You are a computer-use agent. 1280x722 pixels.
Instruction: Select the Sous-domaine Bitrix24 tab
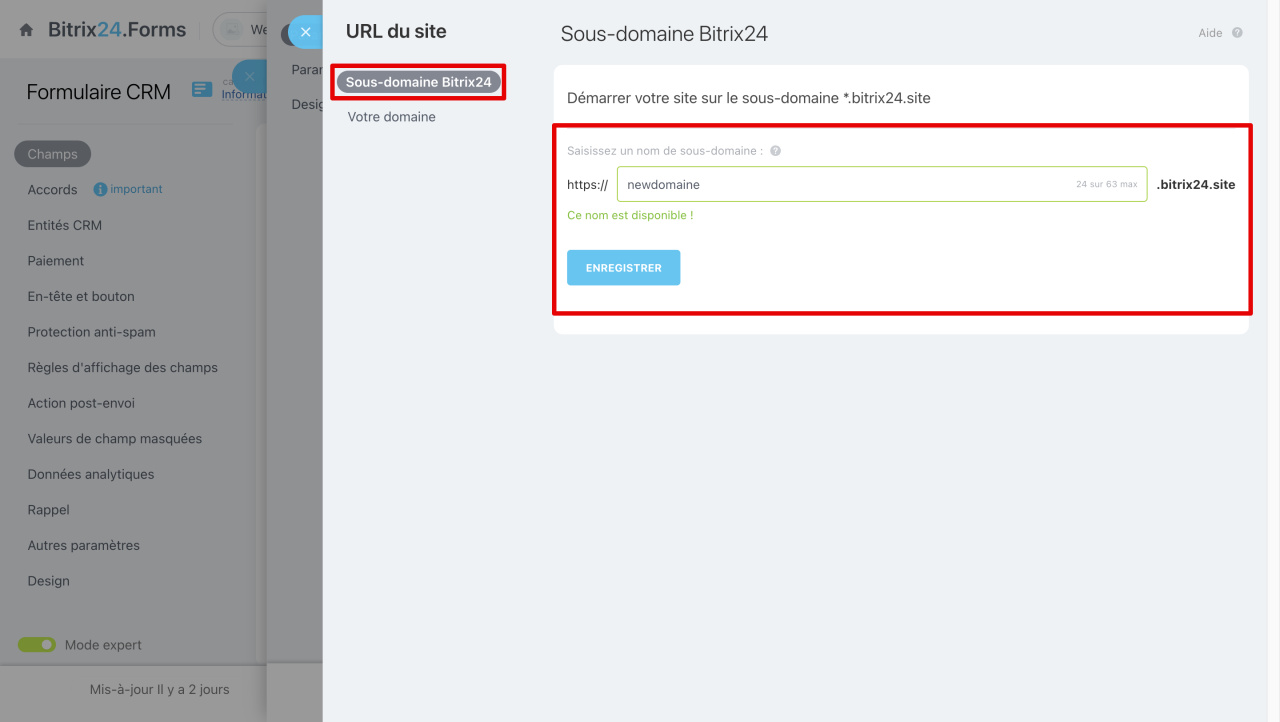click(418, 82)
